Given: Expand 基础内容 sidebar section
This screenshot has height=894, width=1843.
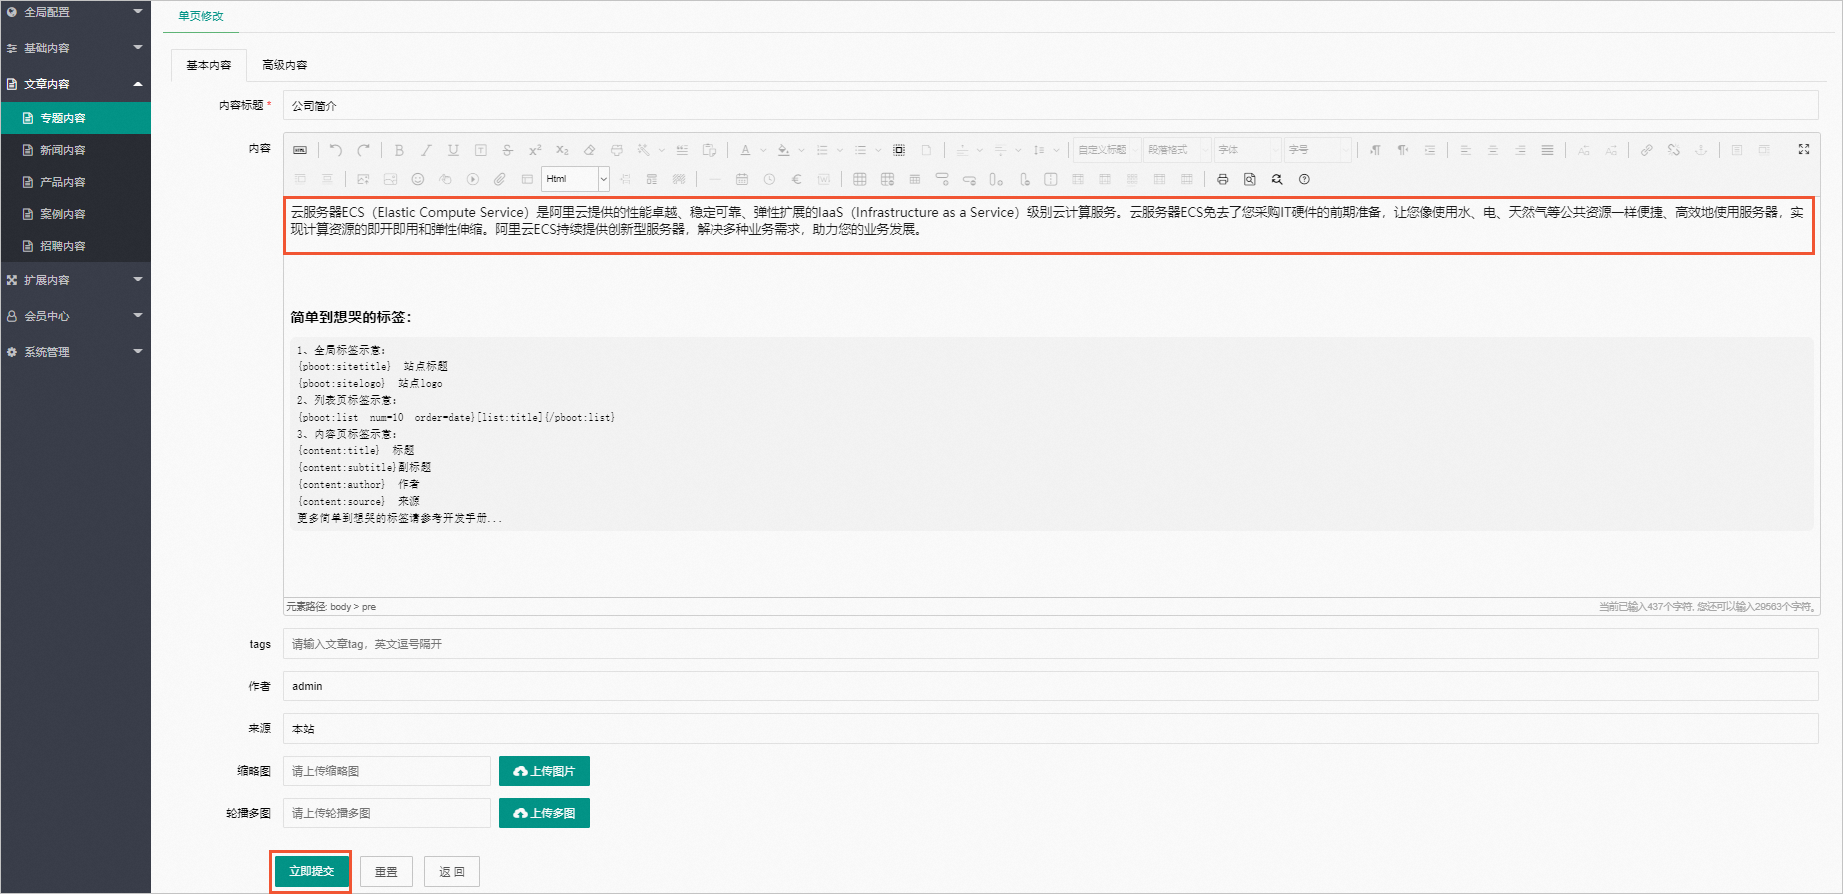Looking at the screenshot, I should tap(76, 48).
